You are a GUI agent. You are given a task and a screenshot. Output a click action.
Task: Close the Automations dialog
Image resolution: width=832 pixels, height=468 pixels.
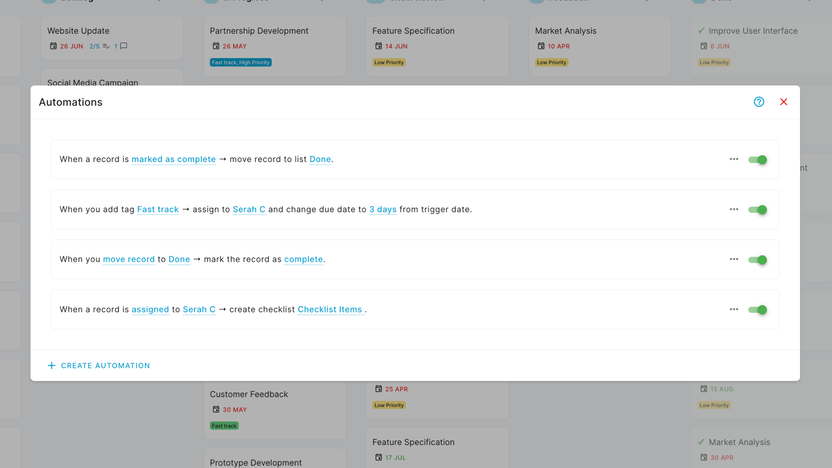pos(783,102)
